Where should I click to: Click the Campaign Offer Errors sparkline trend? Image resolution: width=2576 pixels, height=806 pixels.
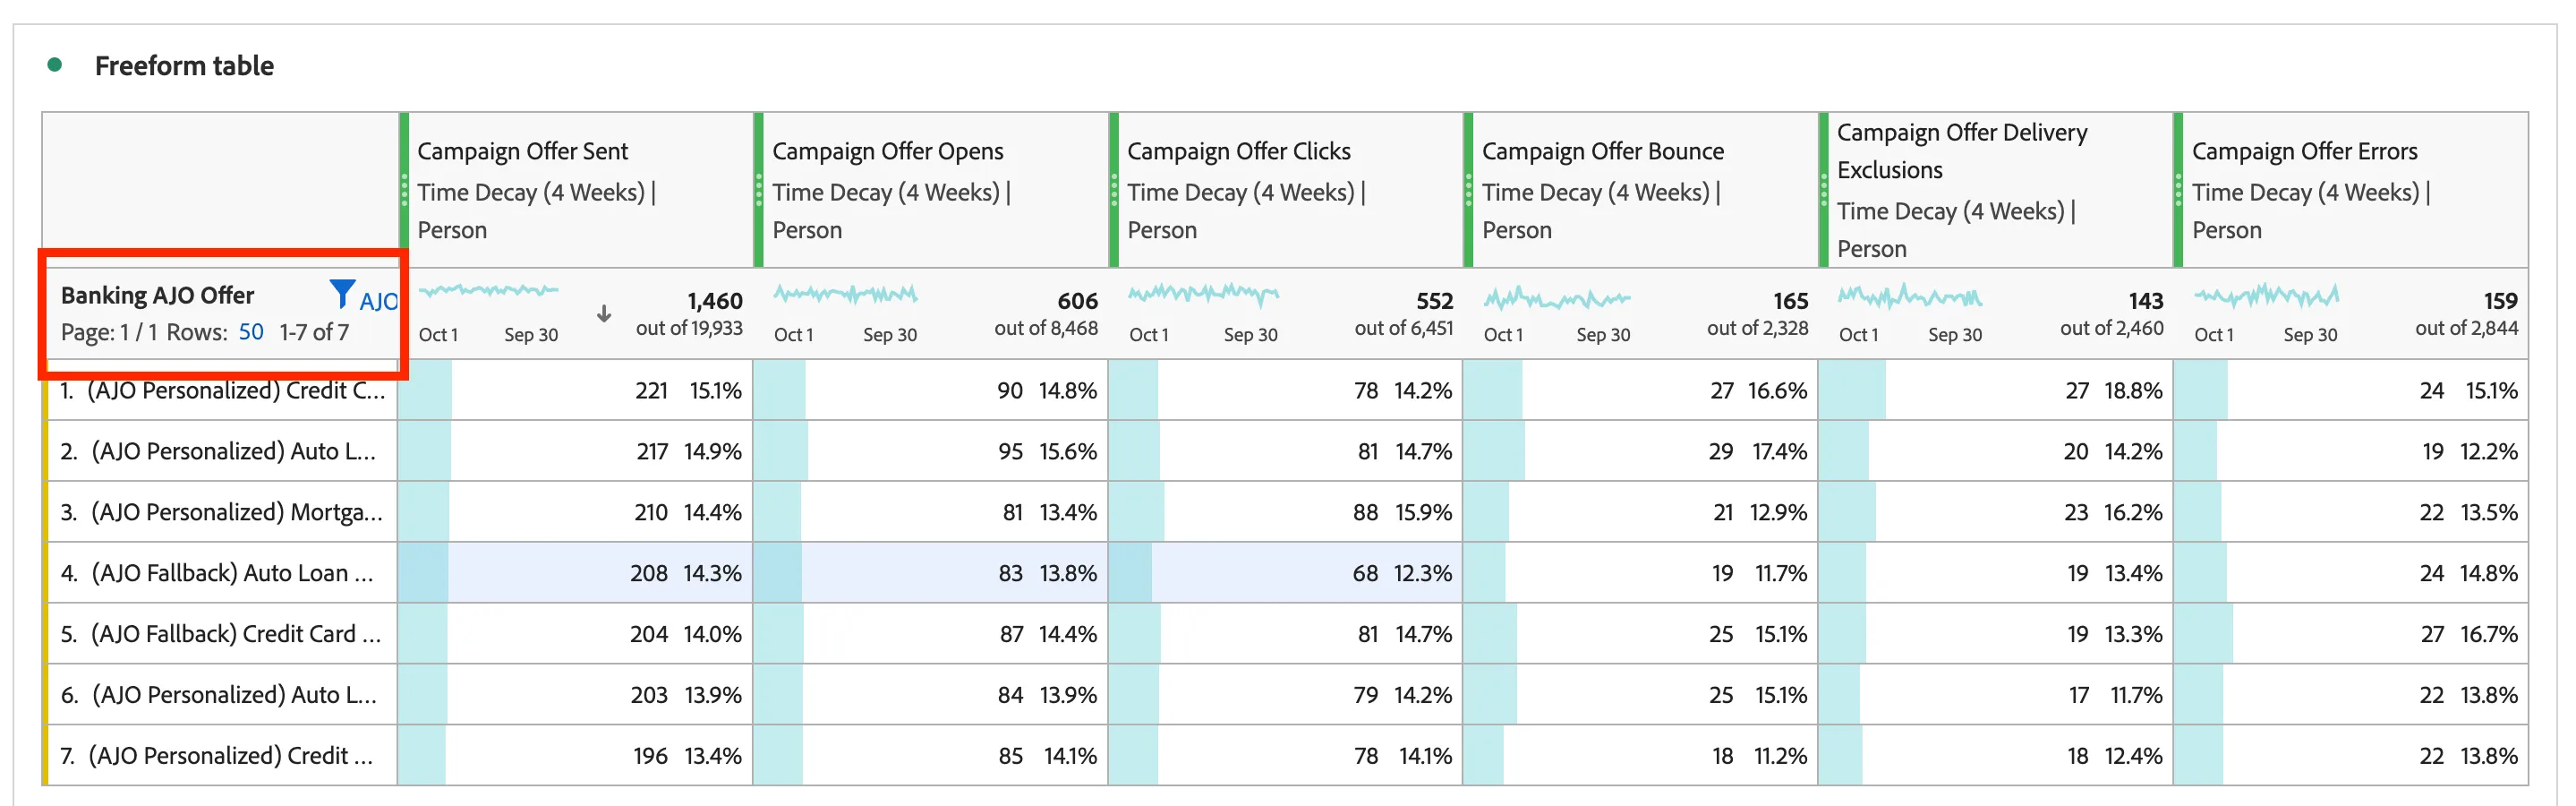point(2266,295)
